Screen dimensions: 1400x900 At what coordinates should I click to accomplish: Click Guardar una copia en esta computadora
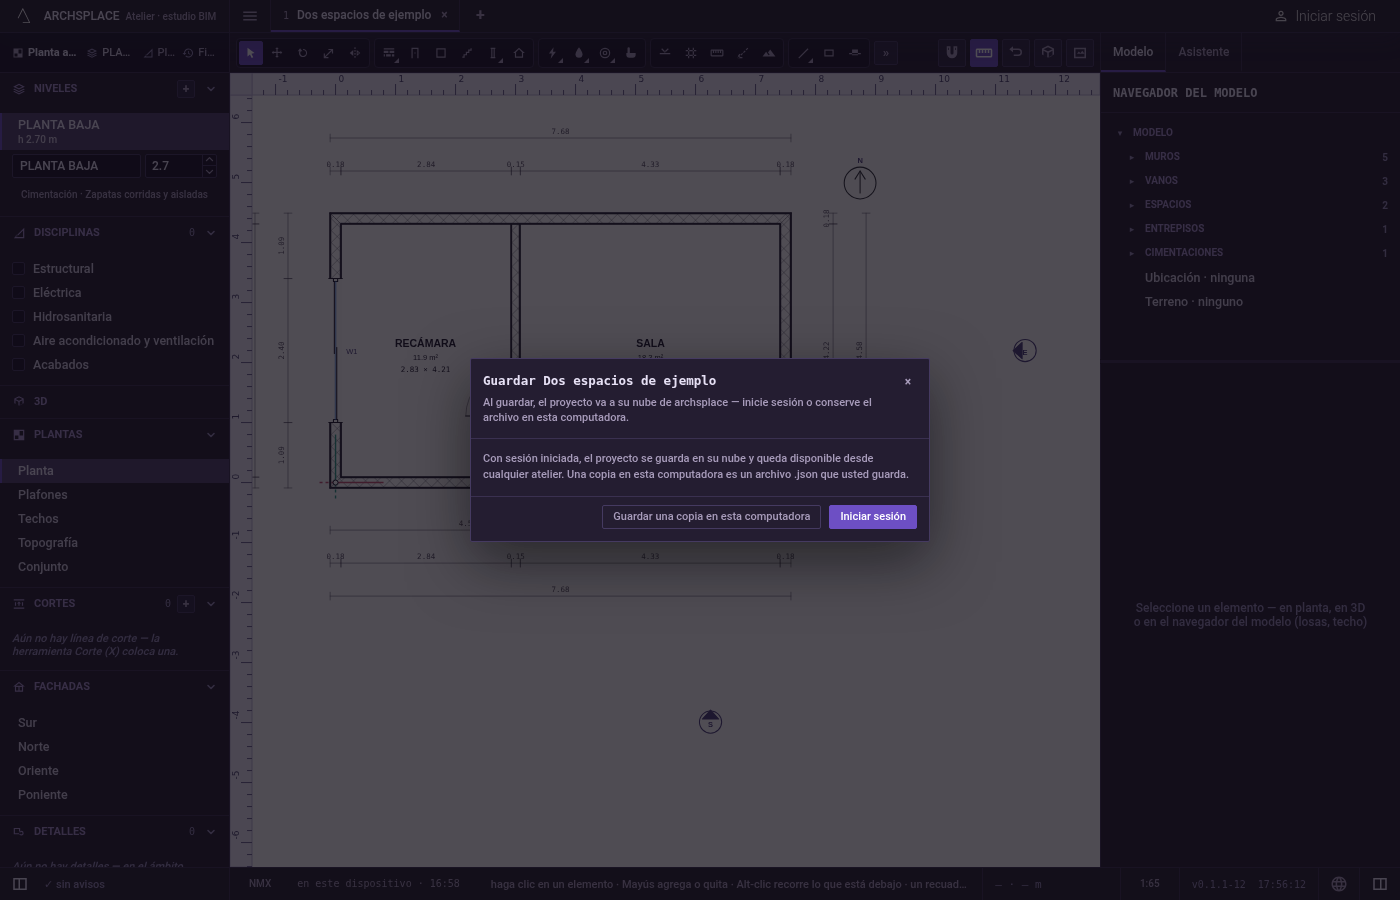click(712, 517)
